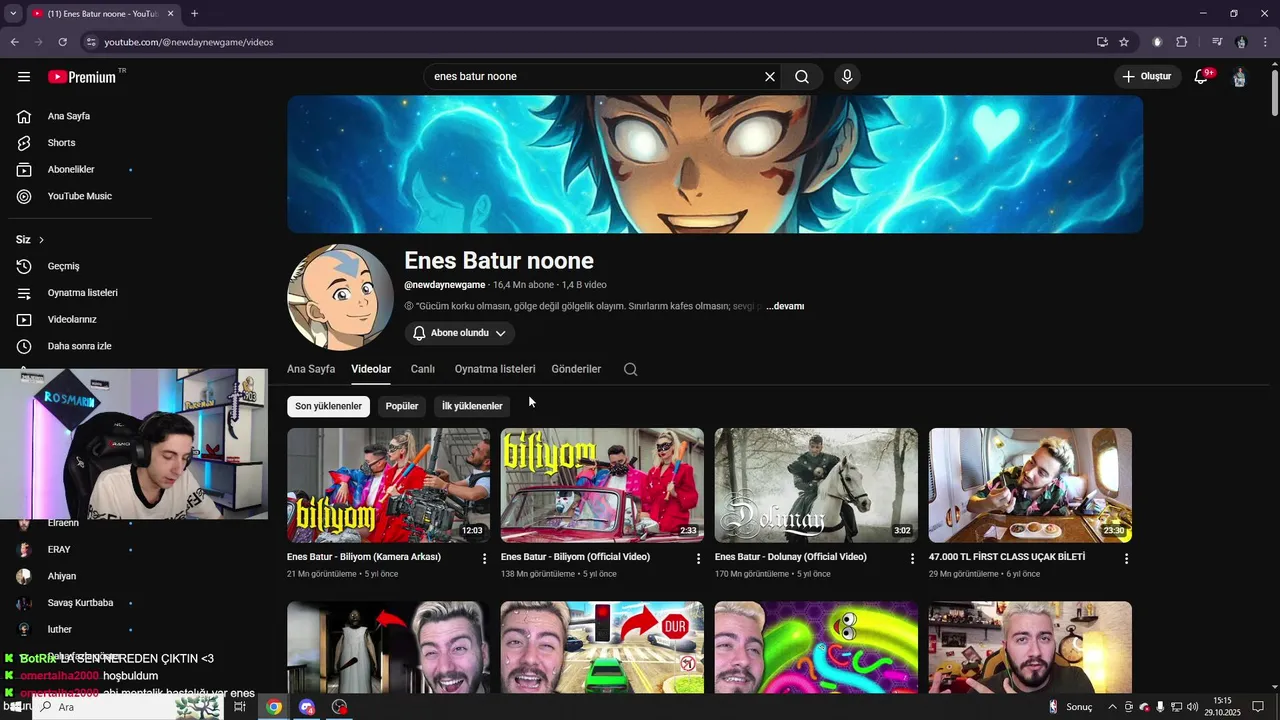Open Chrome from Windows taskbar
The width and height of the screenshot is (1280, 720).
click(x=273, y=707)
